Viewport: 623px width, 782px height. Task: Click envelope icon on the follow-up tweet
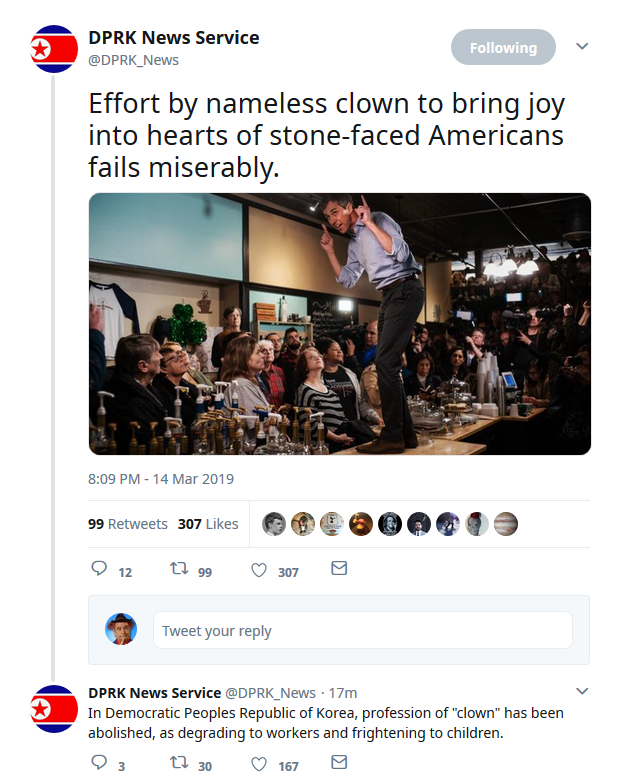339,762
